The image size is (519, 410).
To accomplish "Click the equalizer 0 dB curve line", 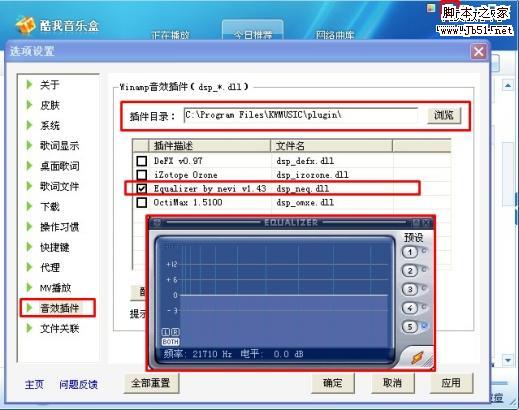I will tap(284, 295).
